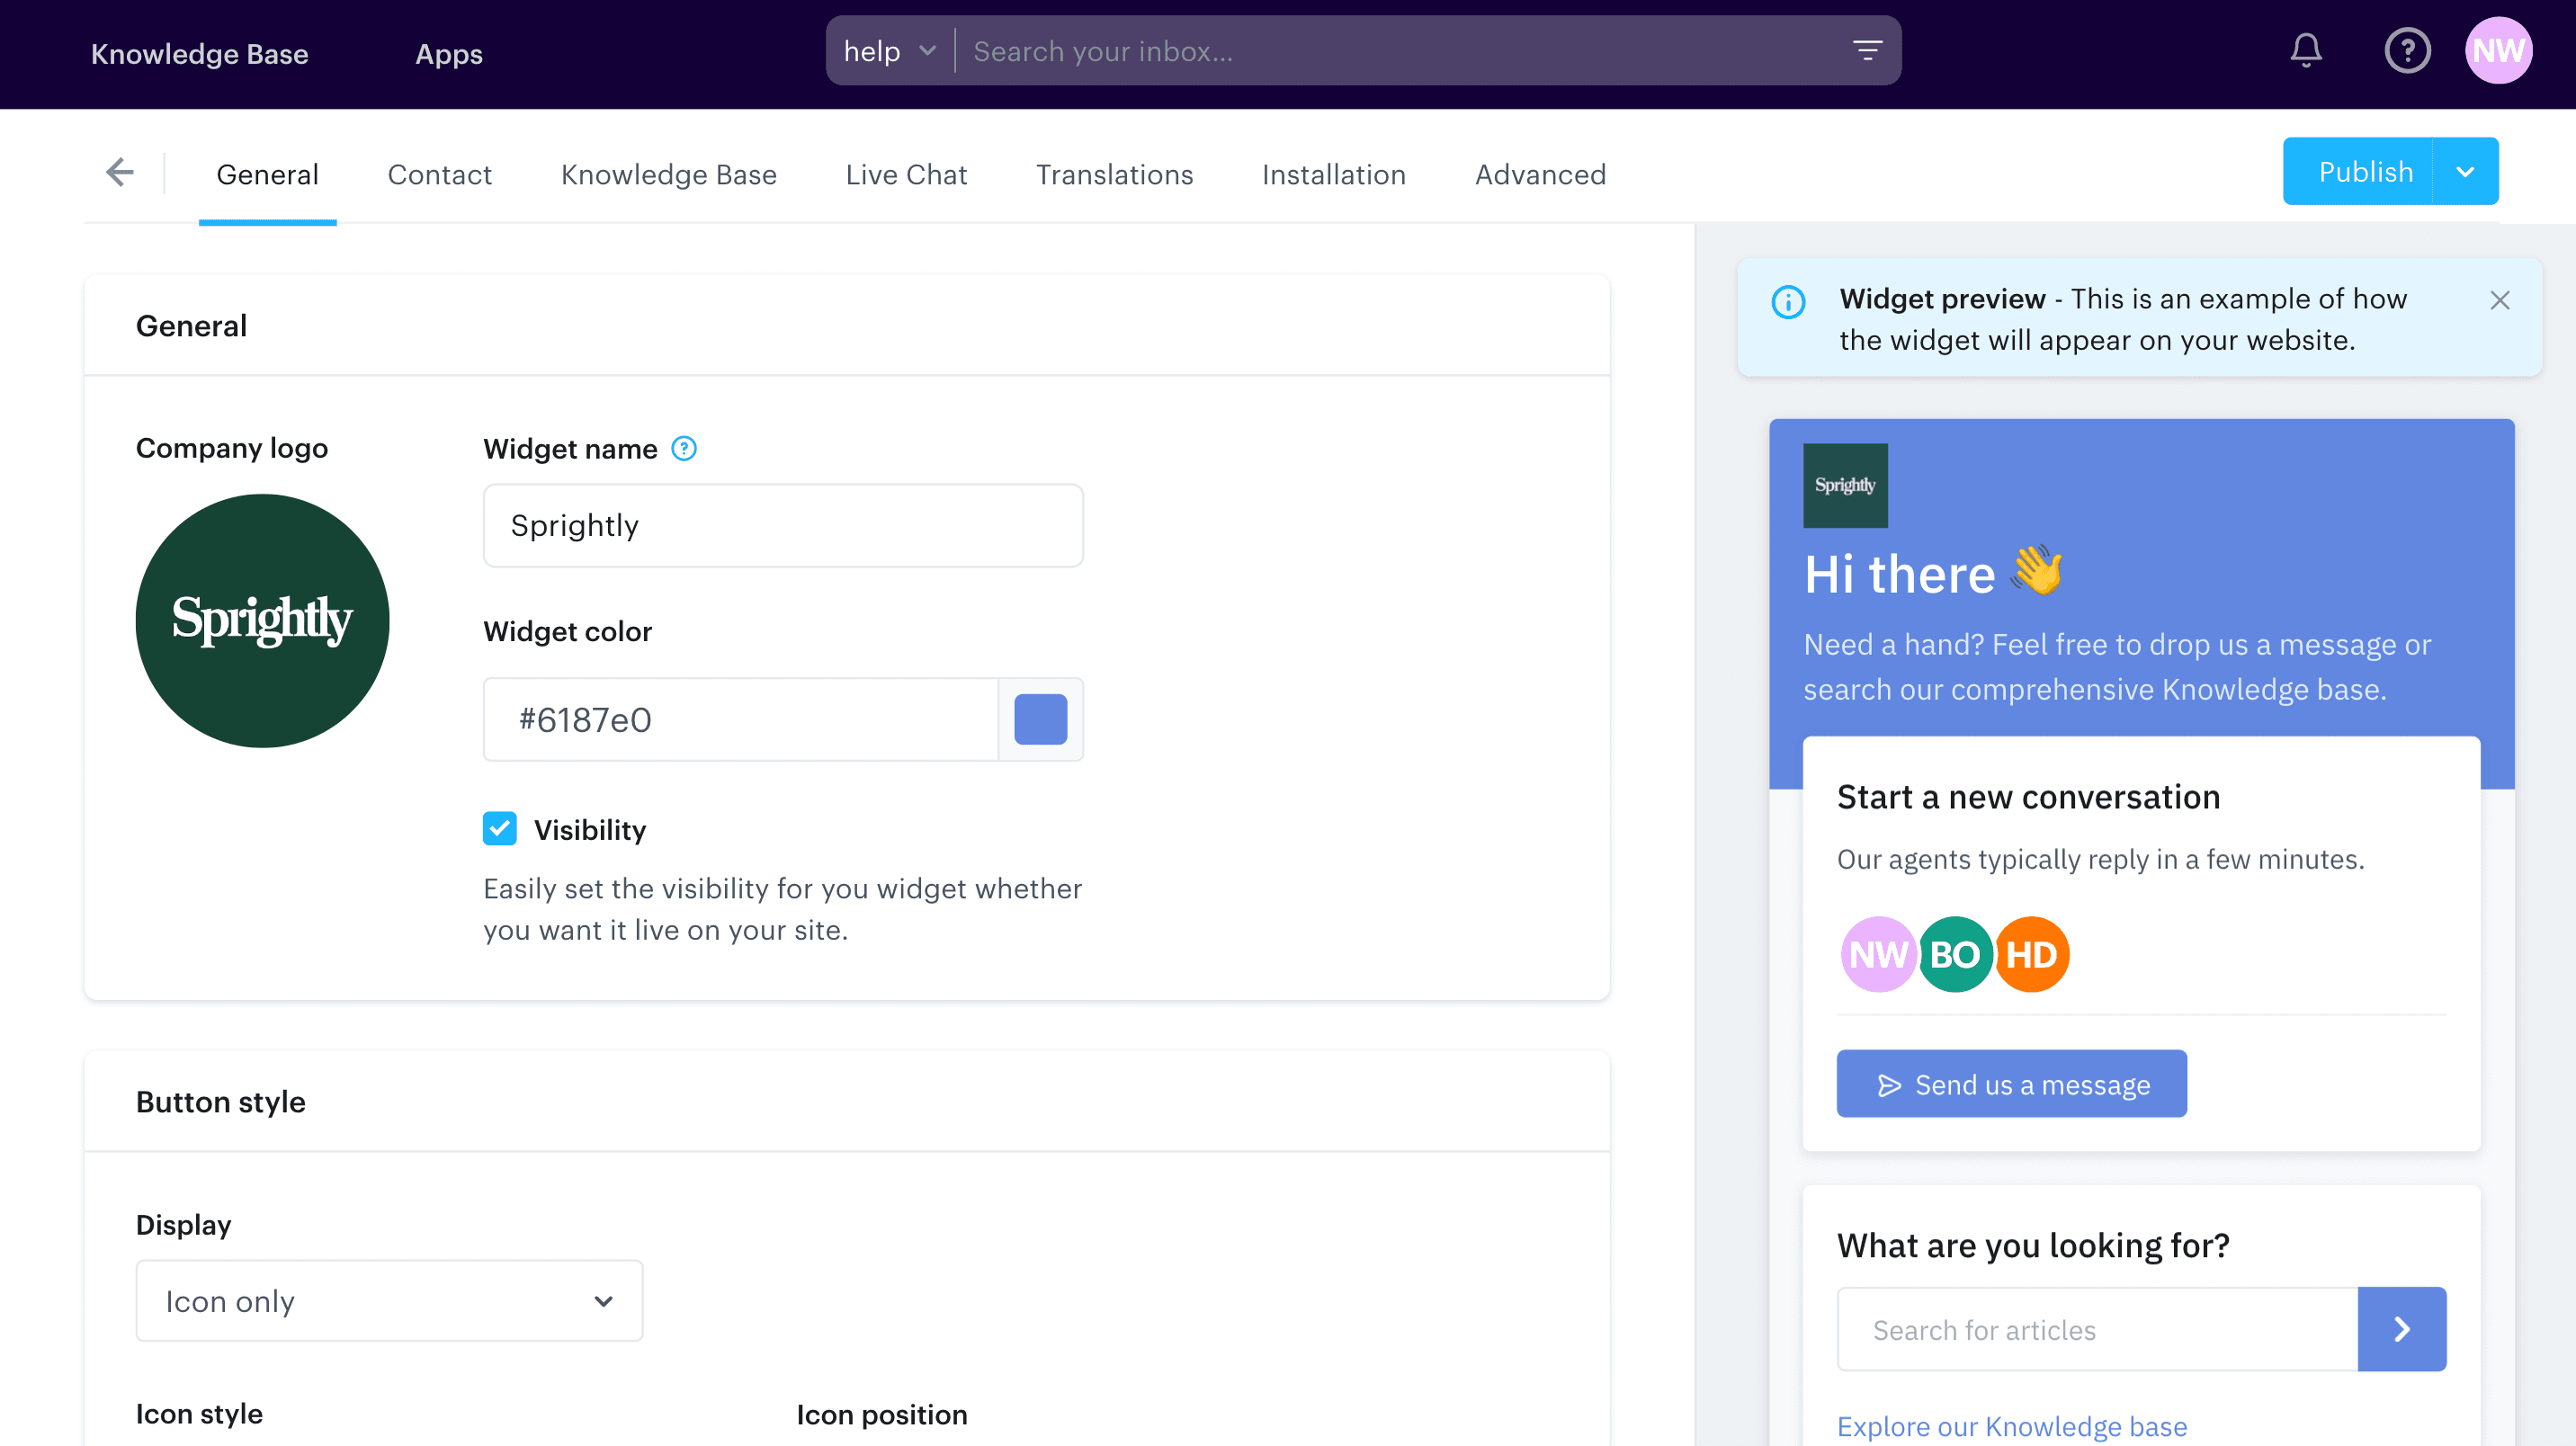Go back using the arrow icon
This screenshot has width=2576, height=1446.
(119, 171)
